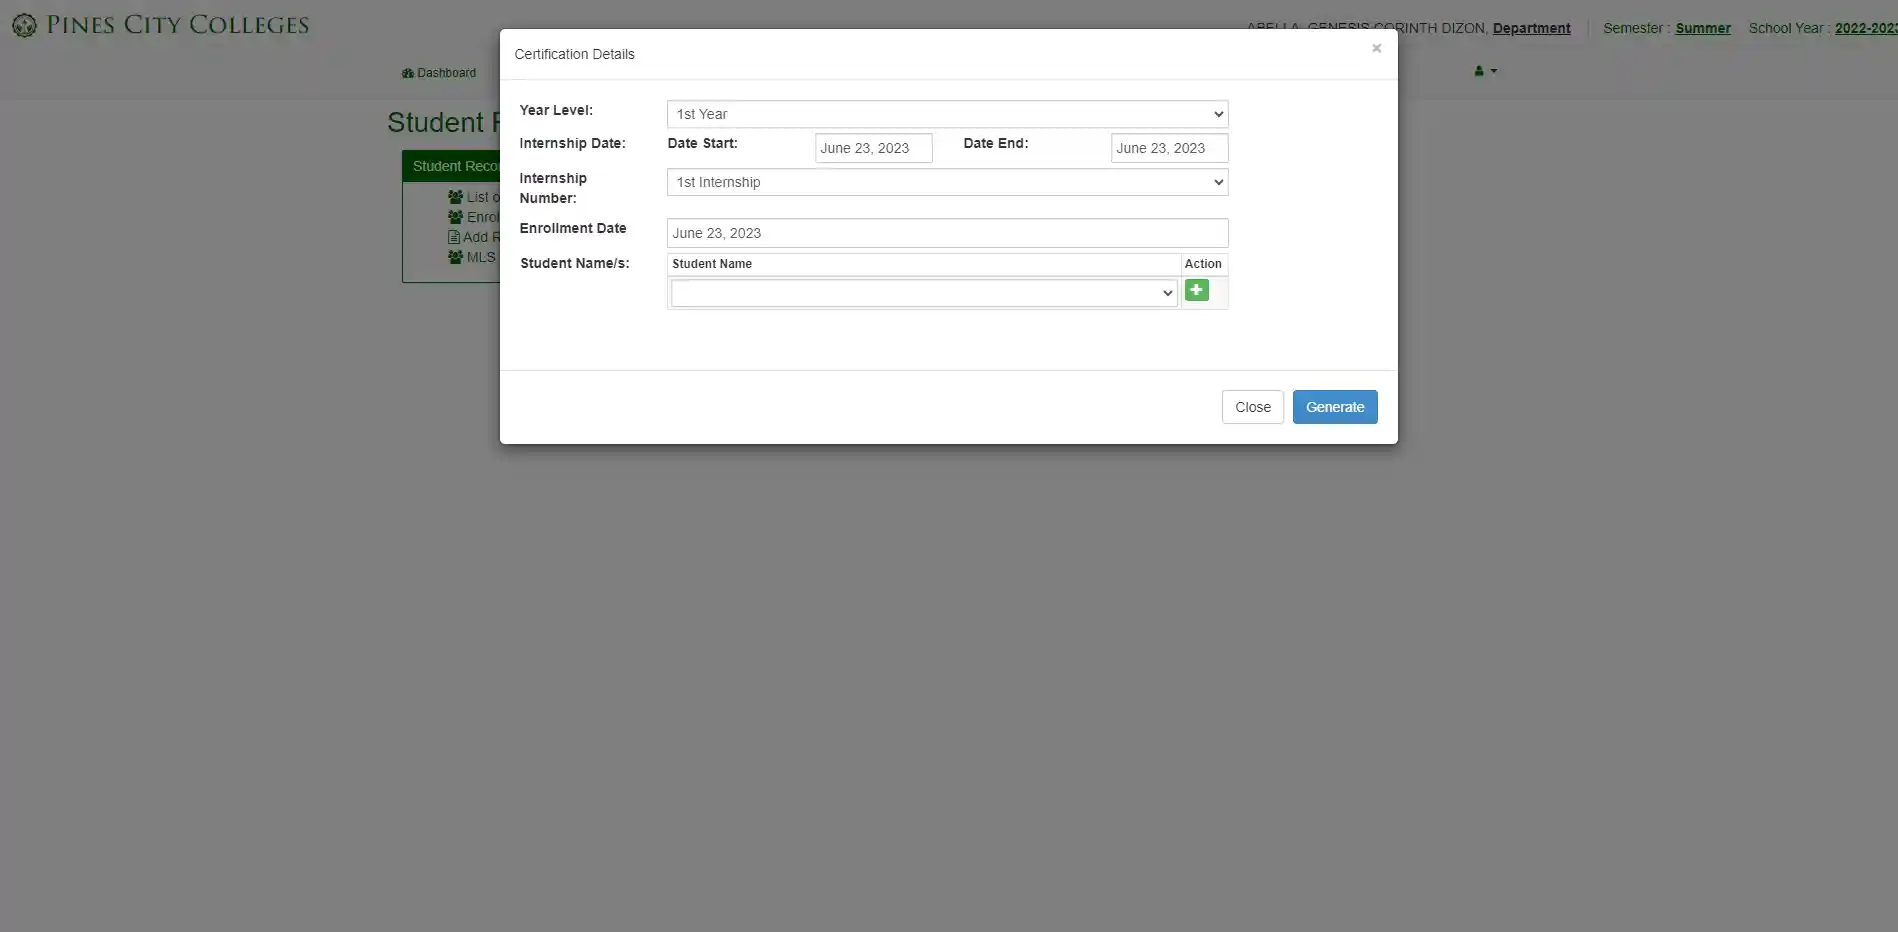Click the green plus add-student icon
1898x932 pixels.
coord(1196,290)
